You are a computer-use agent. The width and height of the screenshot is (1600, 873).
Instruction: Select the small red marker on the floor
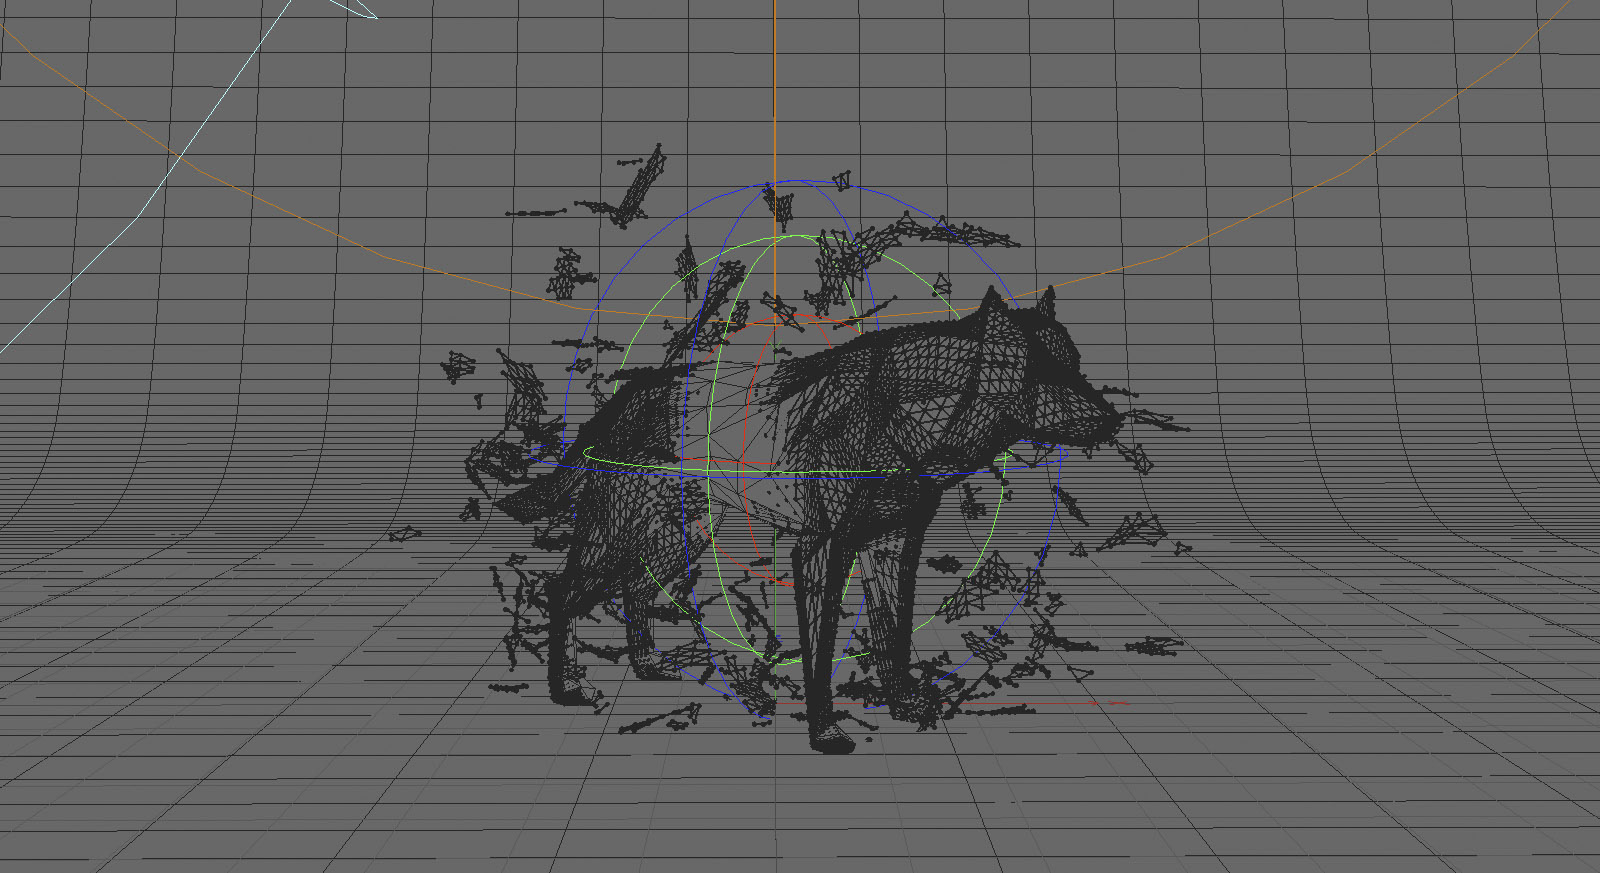click(1112, 703)
